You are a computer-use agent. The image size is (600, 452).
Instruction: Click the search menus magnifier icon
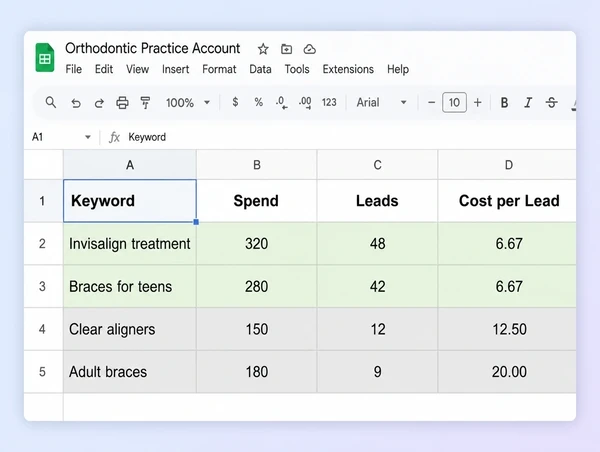[51, 102]
